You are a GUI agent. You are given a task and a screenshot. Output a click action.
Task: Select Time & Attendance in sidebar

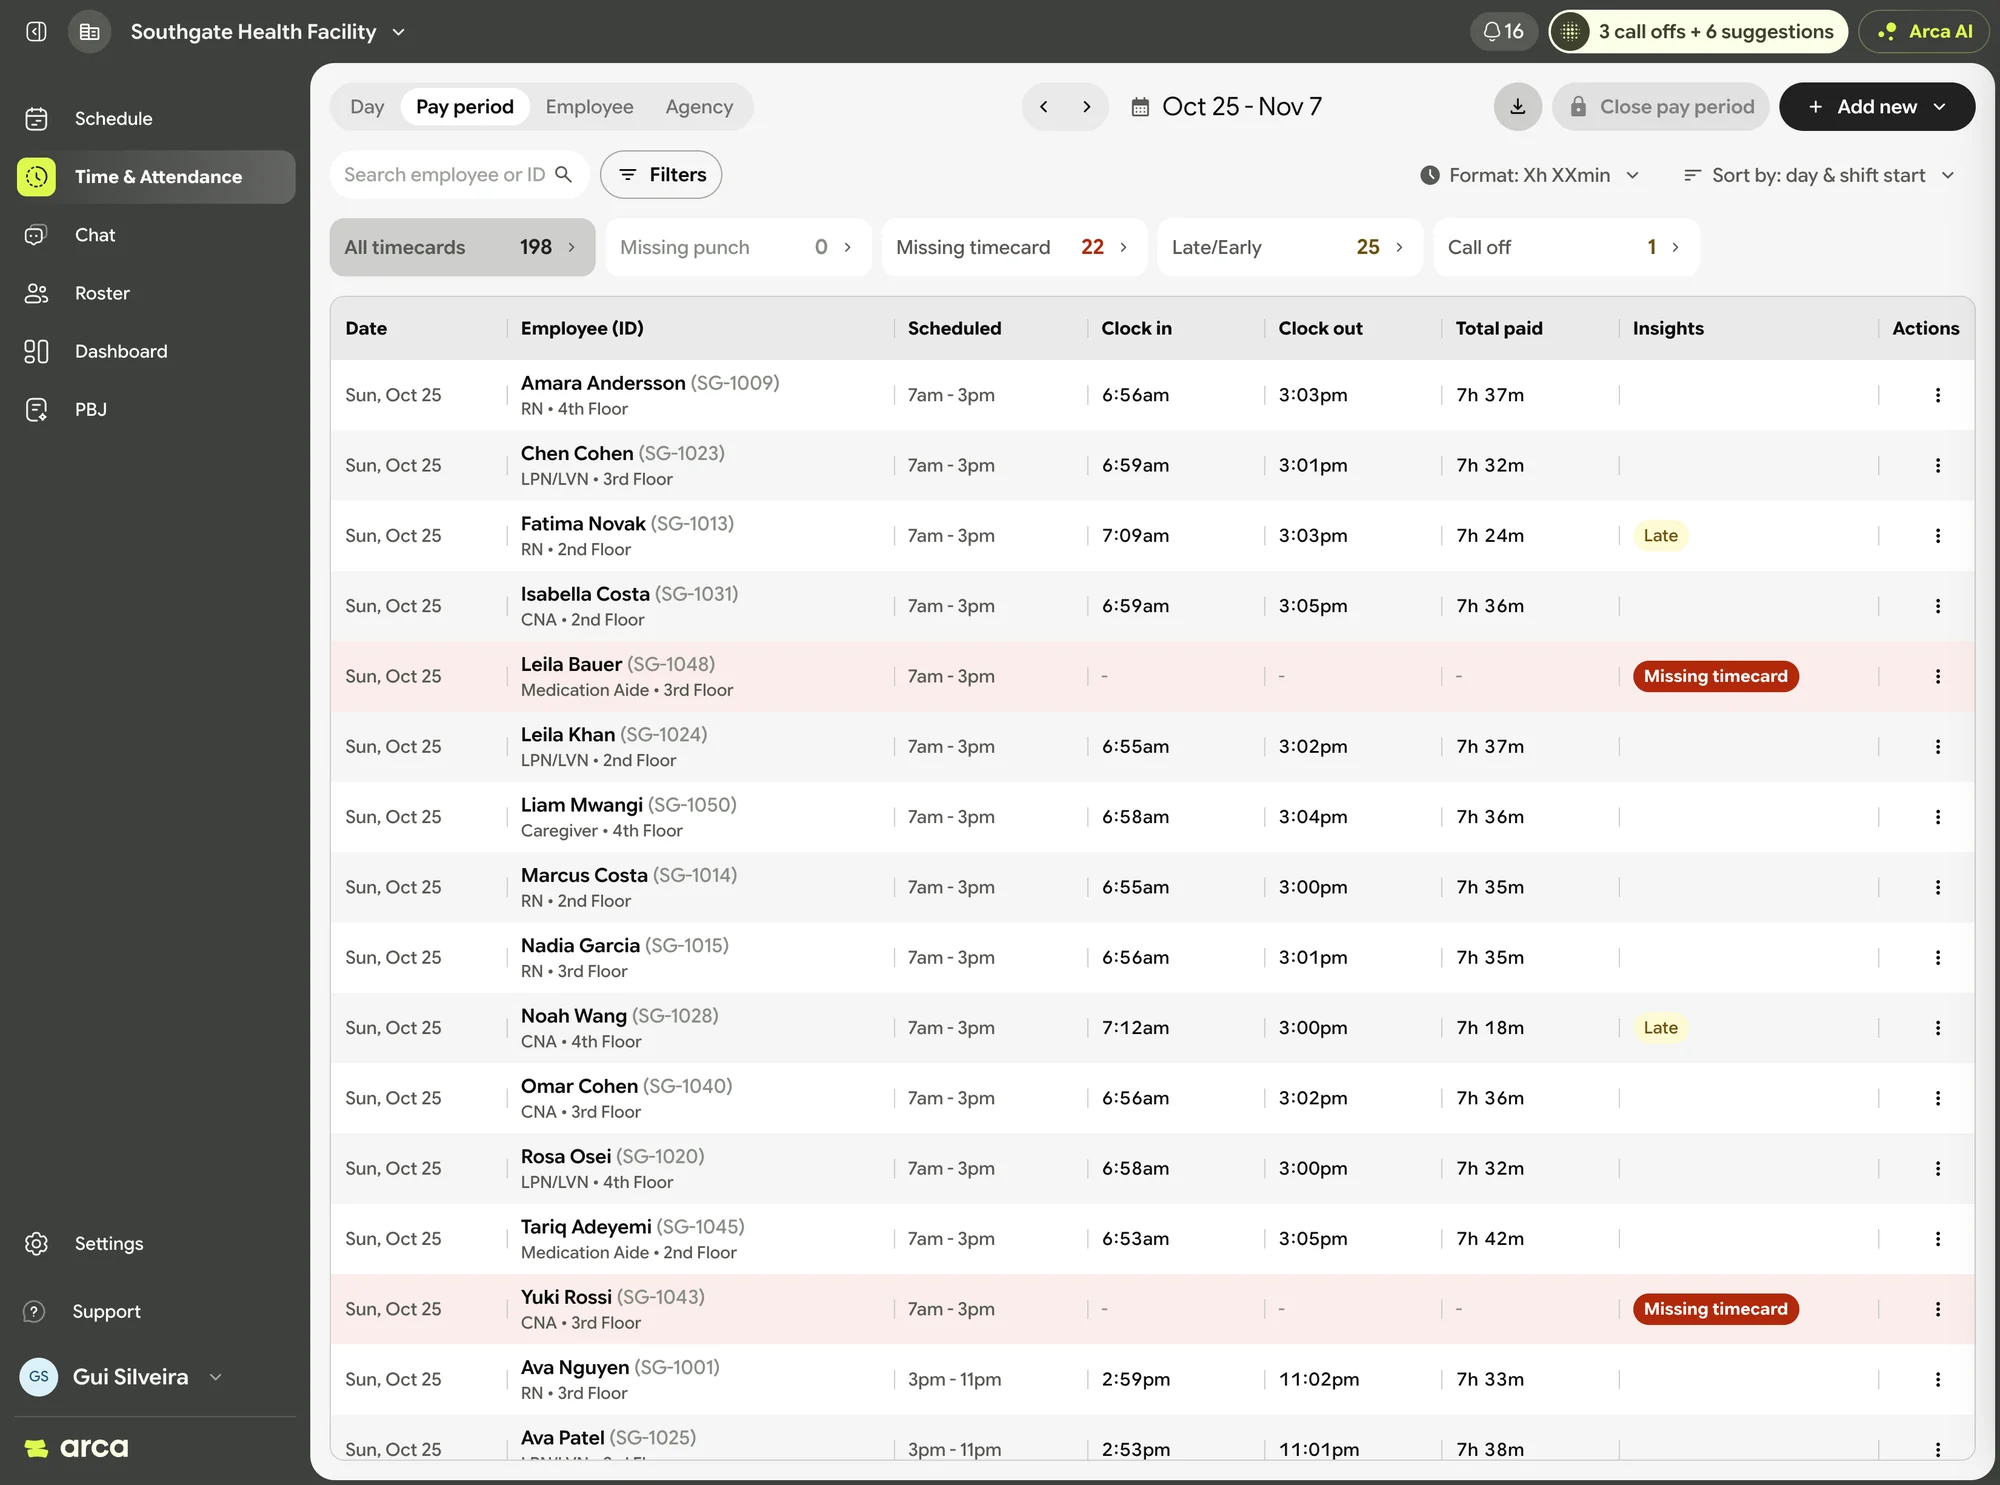pyautogui.click(x=155, y=177)
